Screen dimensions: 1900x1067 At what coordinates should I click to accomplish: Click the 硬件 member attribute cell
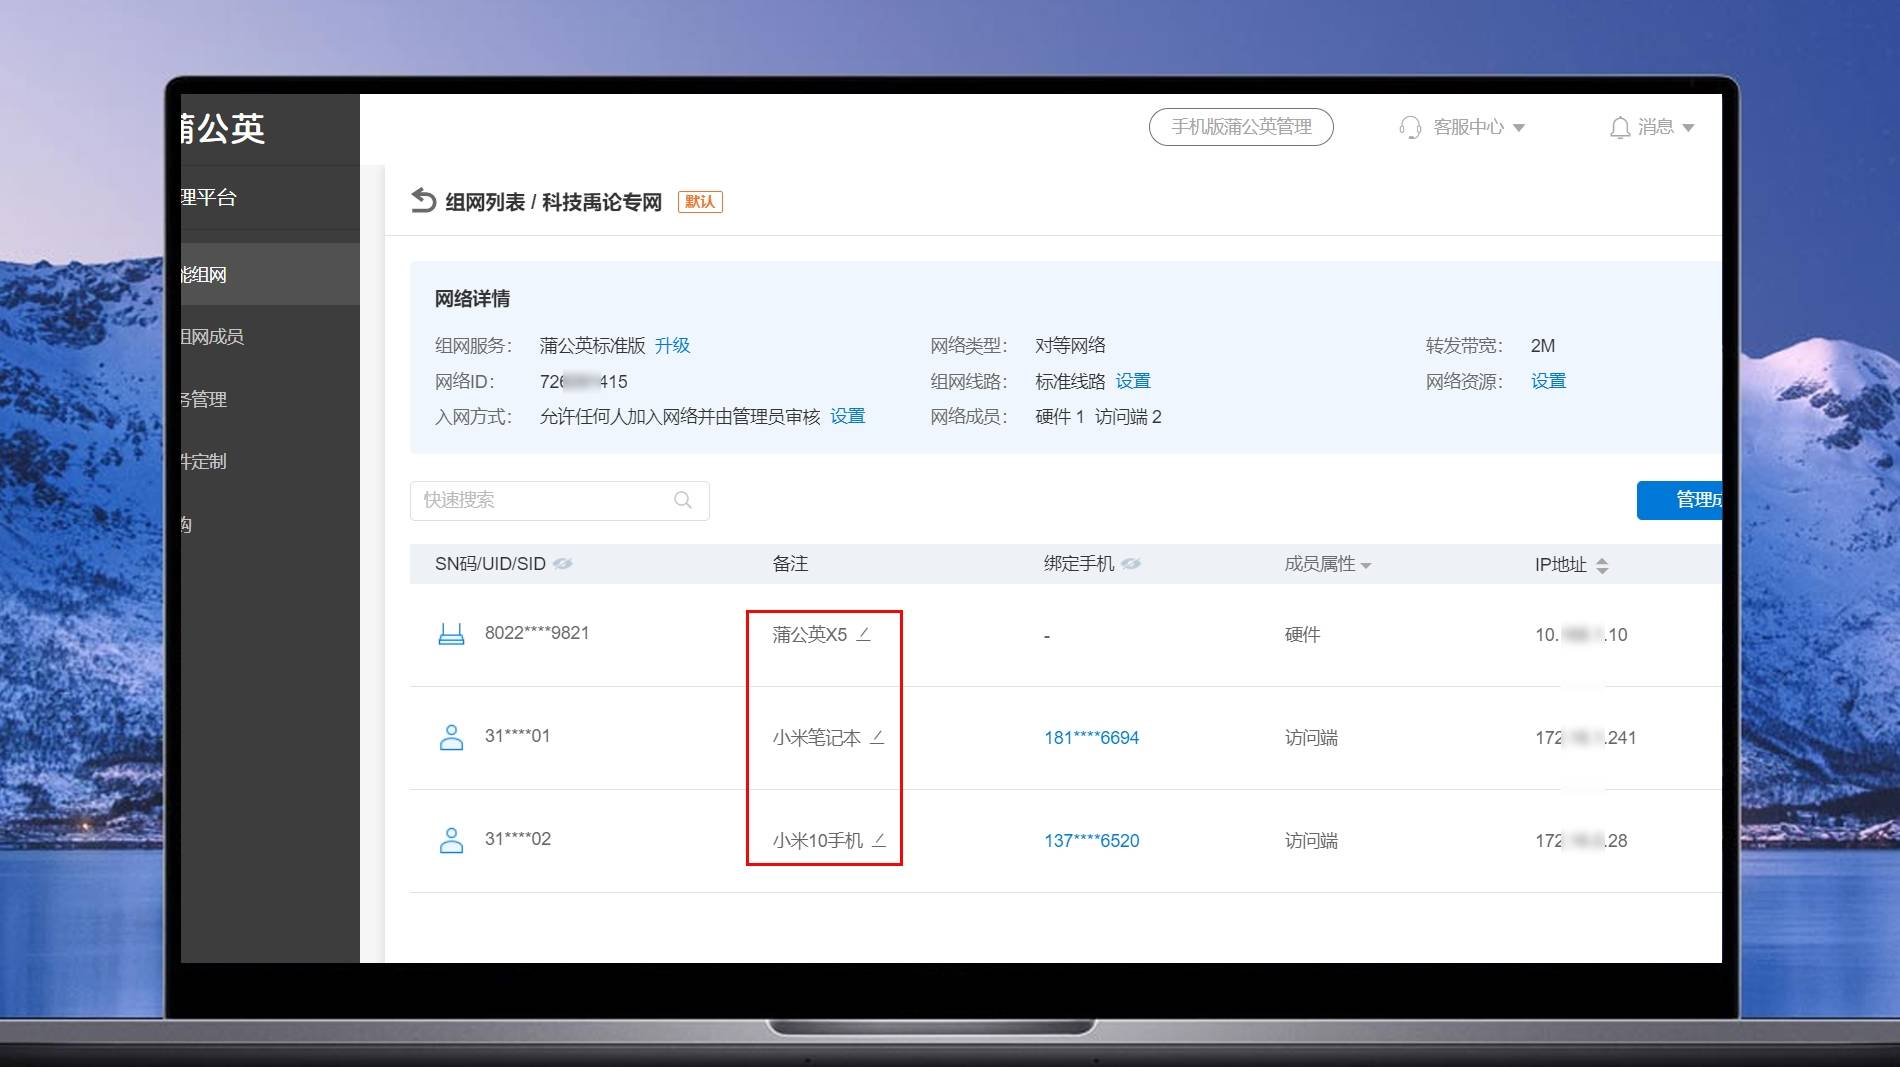click(1302, 635)
